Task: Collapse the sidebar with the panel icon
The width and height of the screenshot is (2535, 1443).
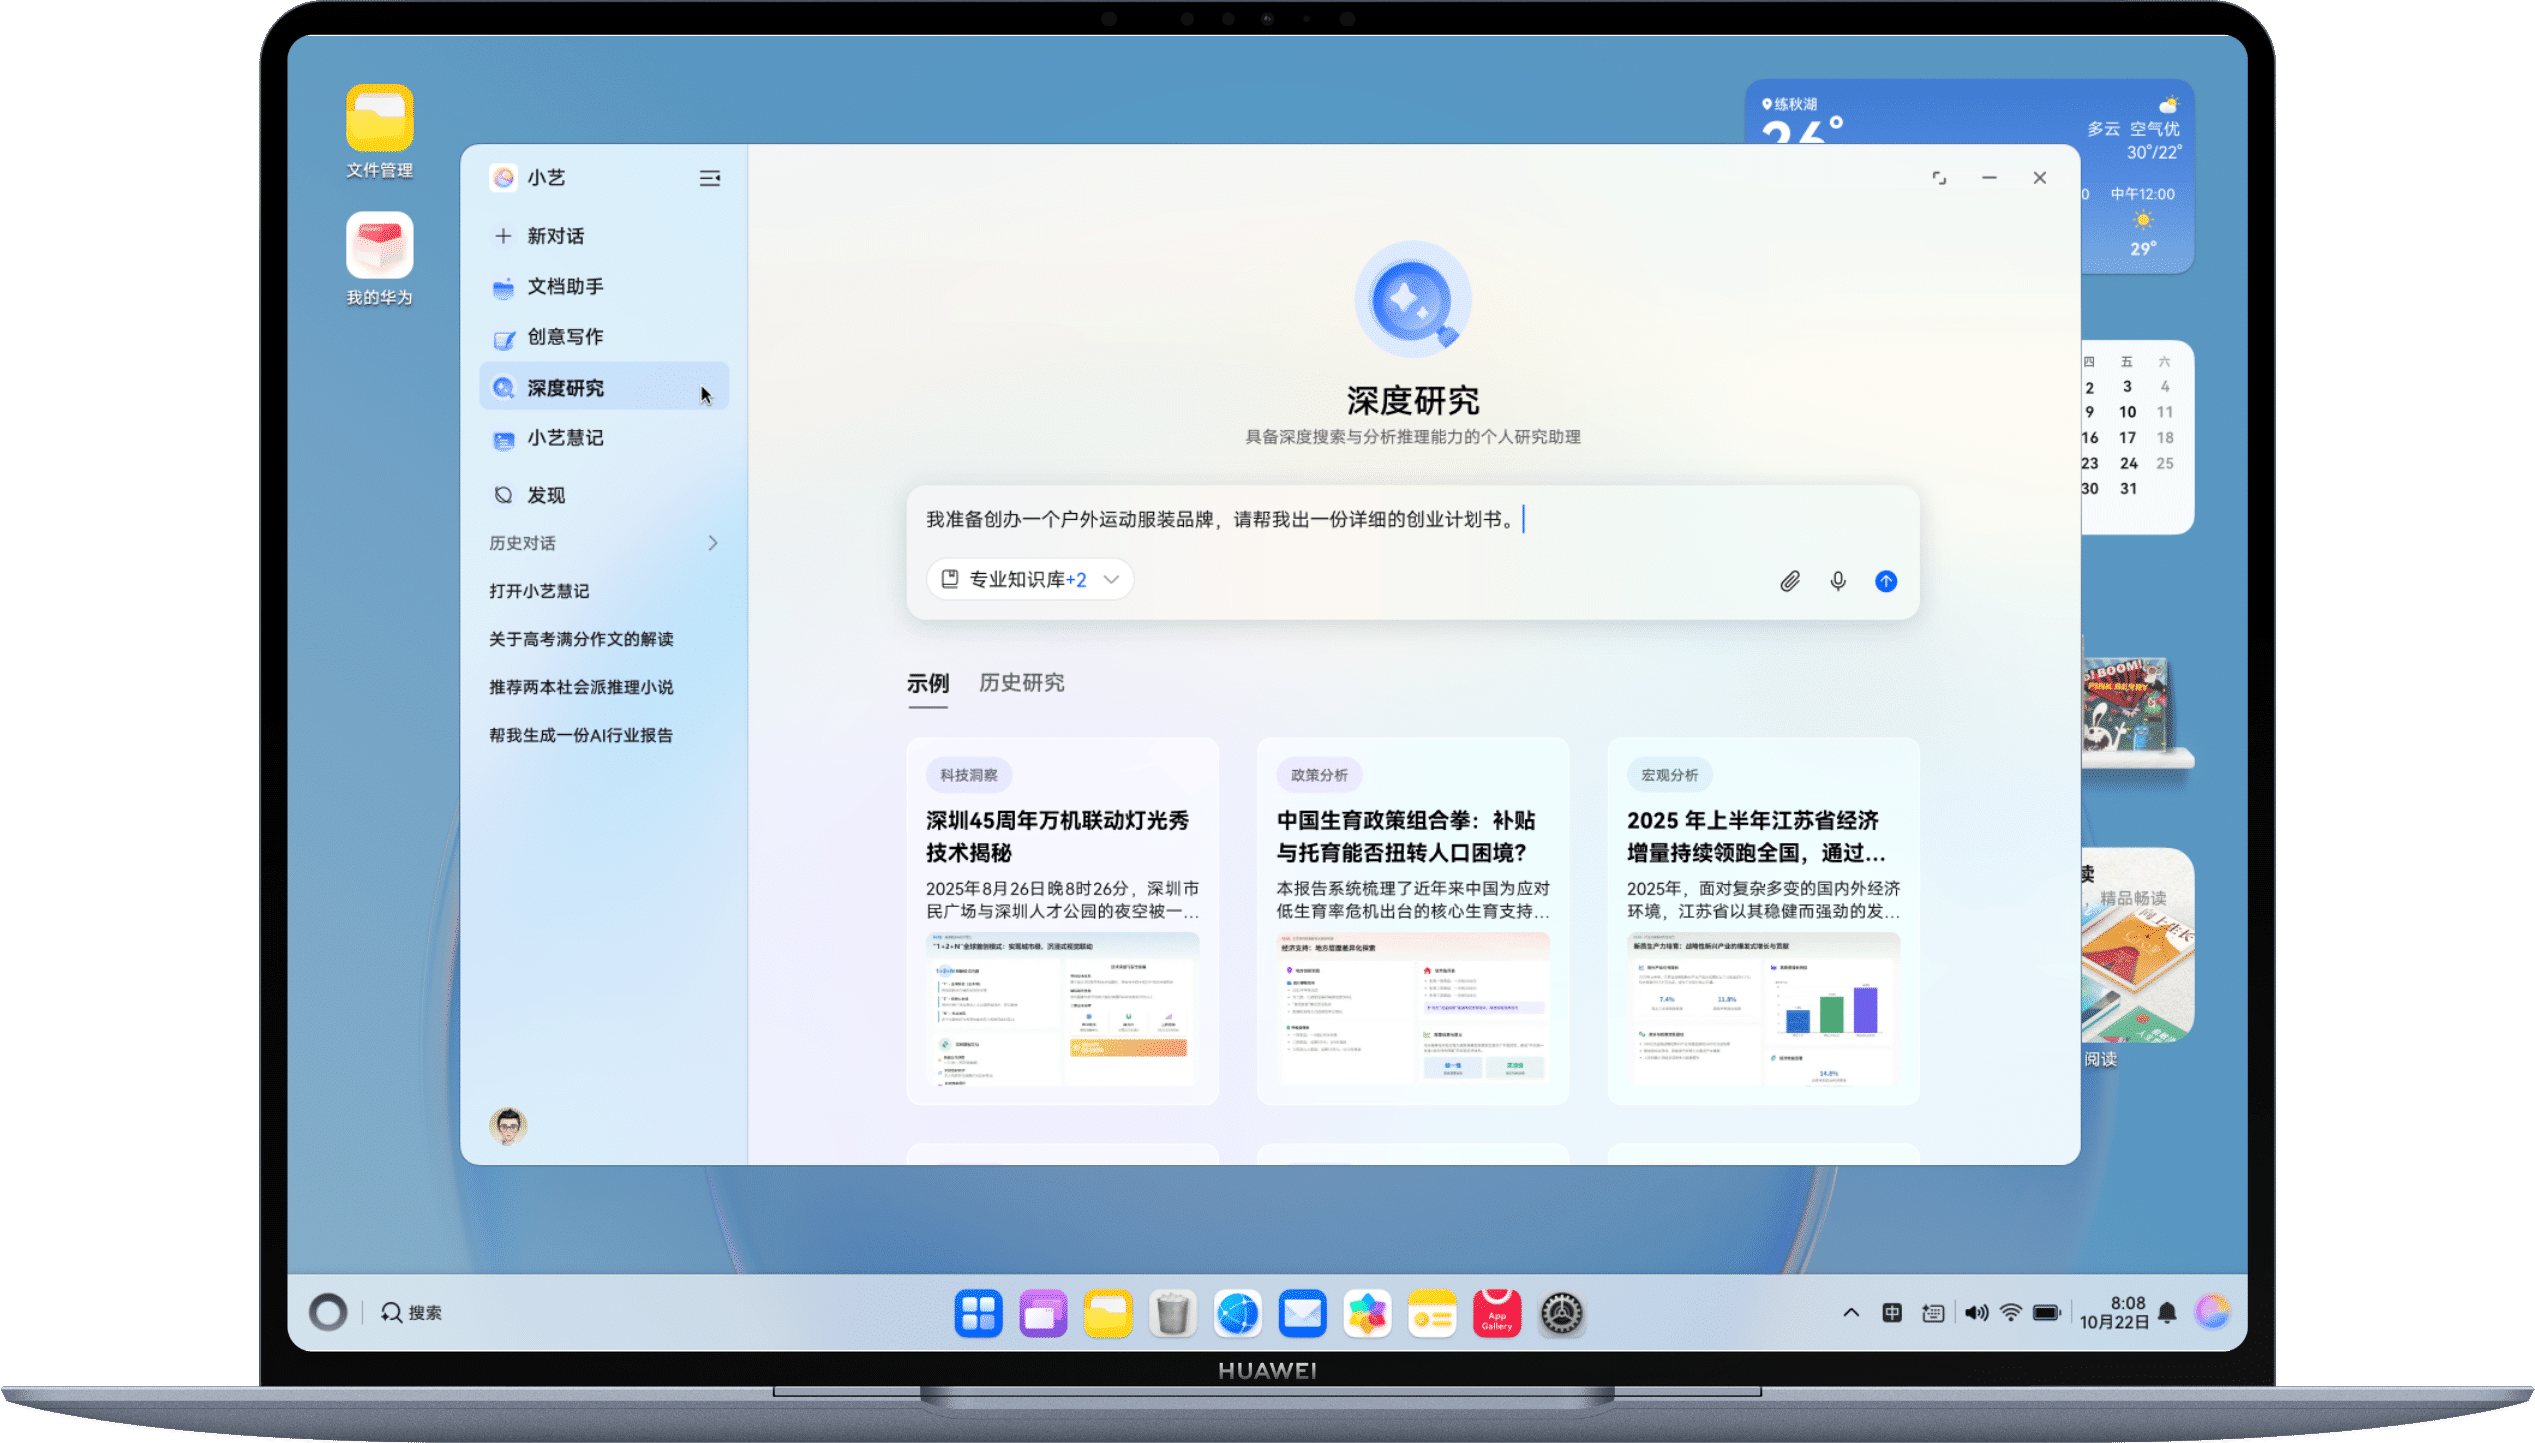Action: (709, 177)
